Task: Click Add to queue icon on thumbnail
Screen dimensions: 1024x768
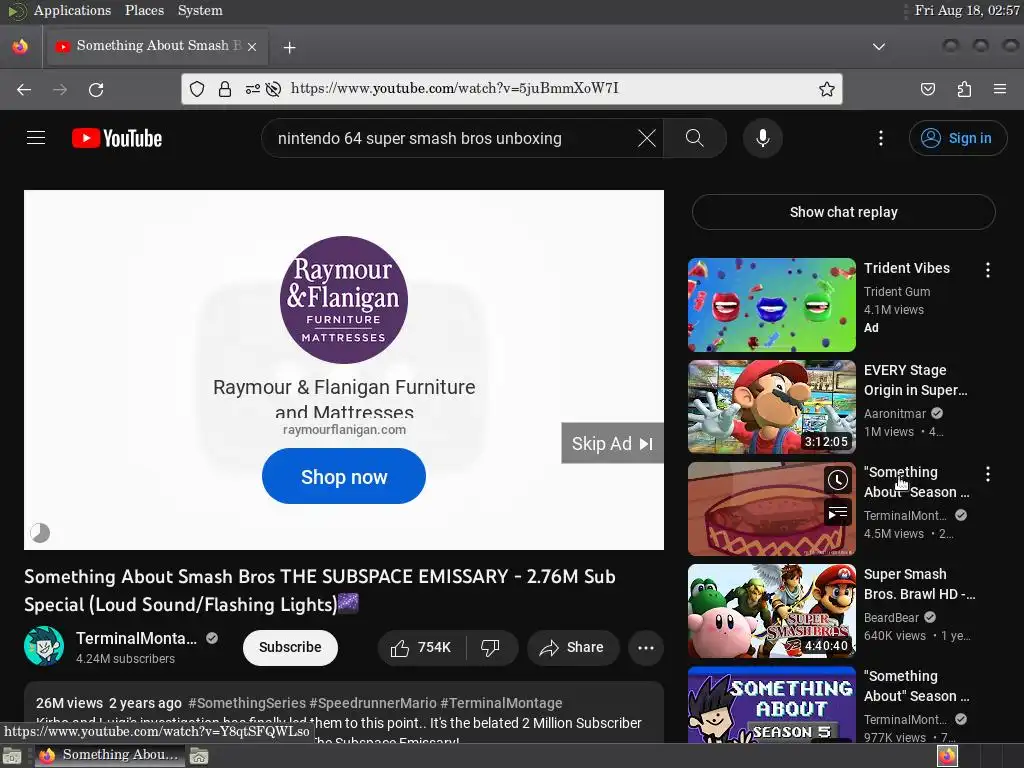Action: 837,513
